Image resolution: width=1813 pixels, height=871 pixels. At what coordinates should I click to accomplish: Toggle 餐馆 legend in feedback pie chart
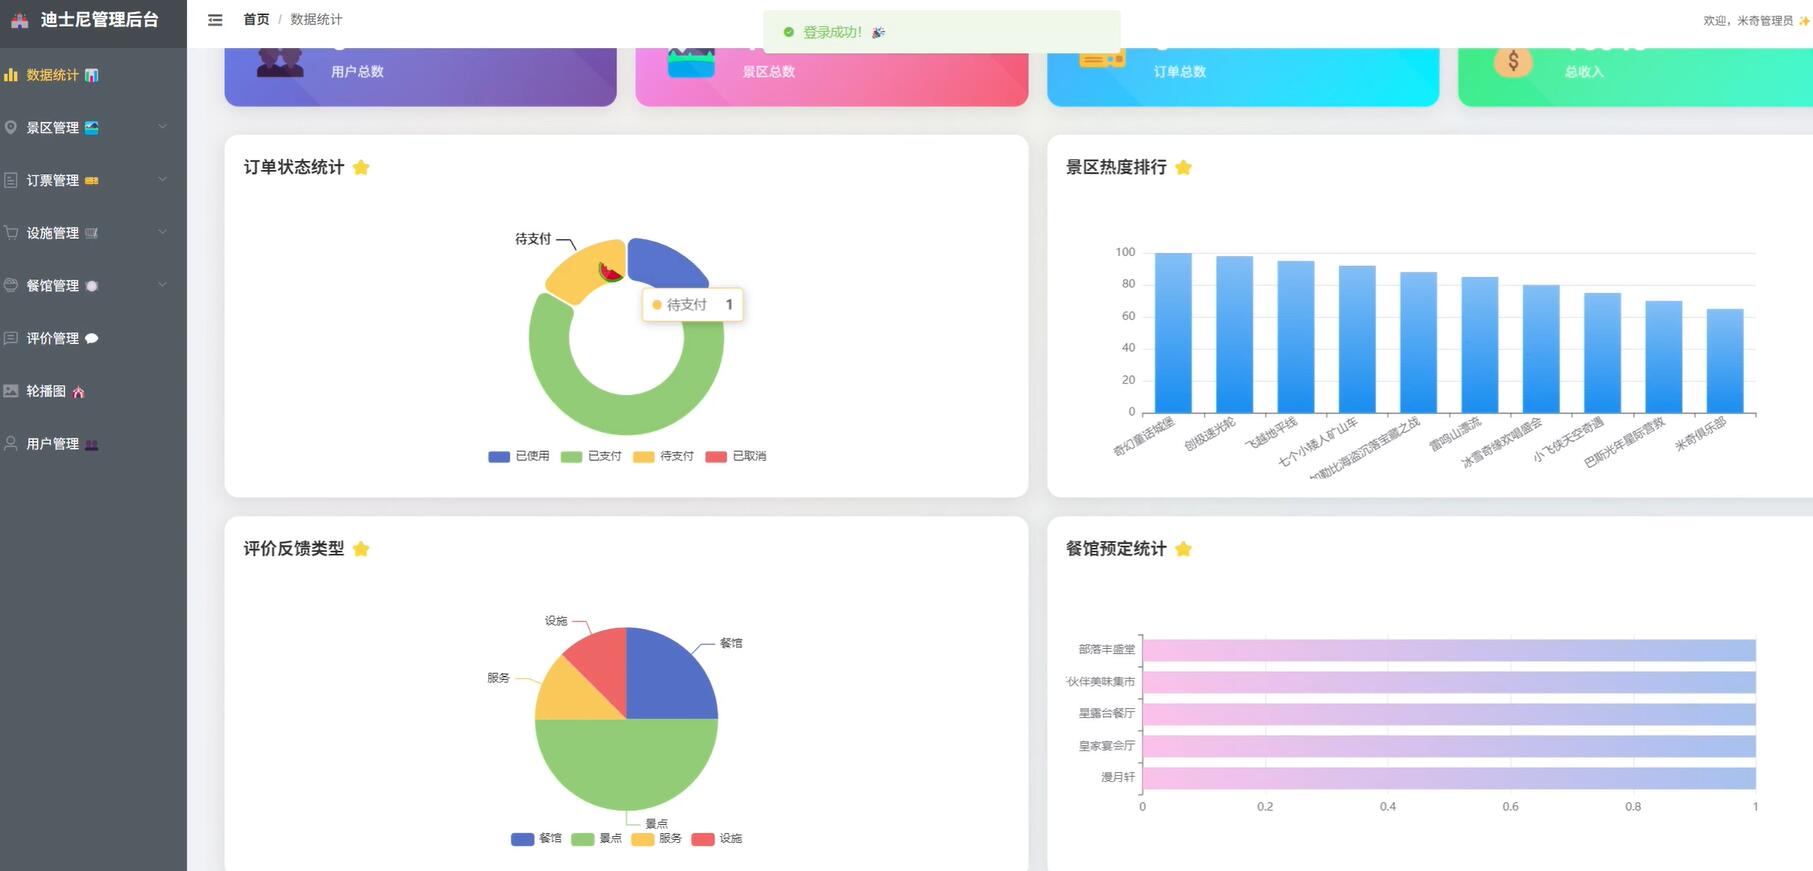click(x=536, y=839)
